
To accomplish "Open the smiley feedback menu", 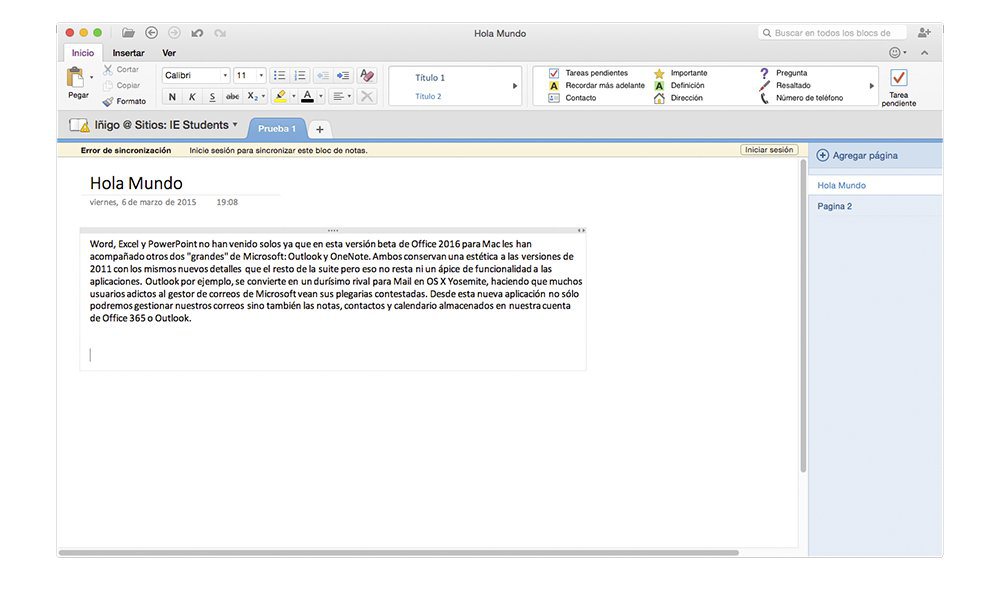I will click(x=897, y=53).
